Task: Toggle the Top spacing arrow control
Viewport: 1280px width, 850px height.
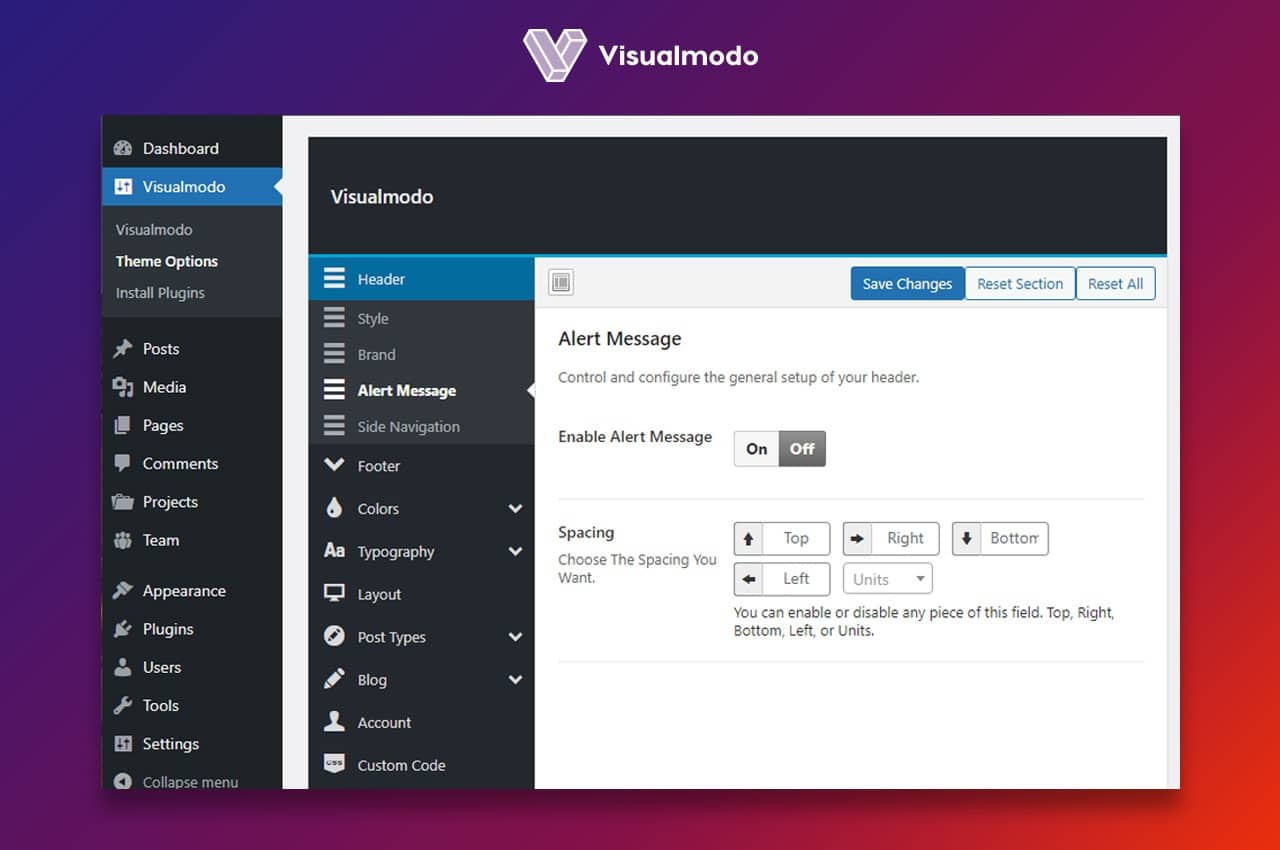Action: pos(749,538)
